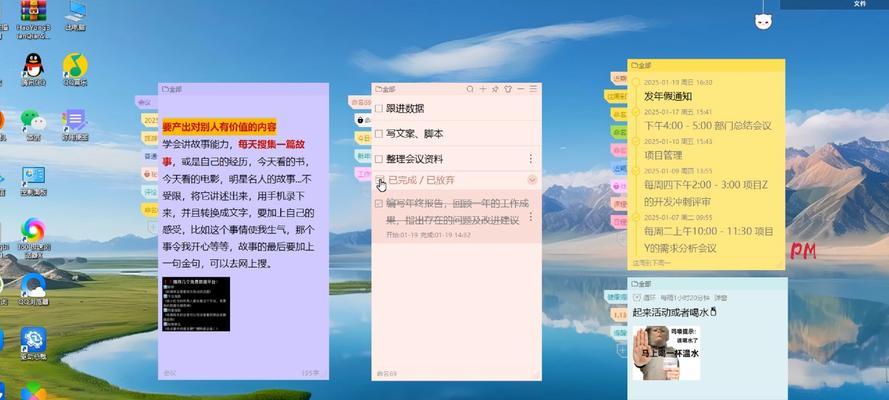The height and width of the screenshot is (400, 889).
Task: Select the 发年假通知 timeline entry
Action: coord(668,96)
